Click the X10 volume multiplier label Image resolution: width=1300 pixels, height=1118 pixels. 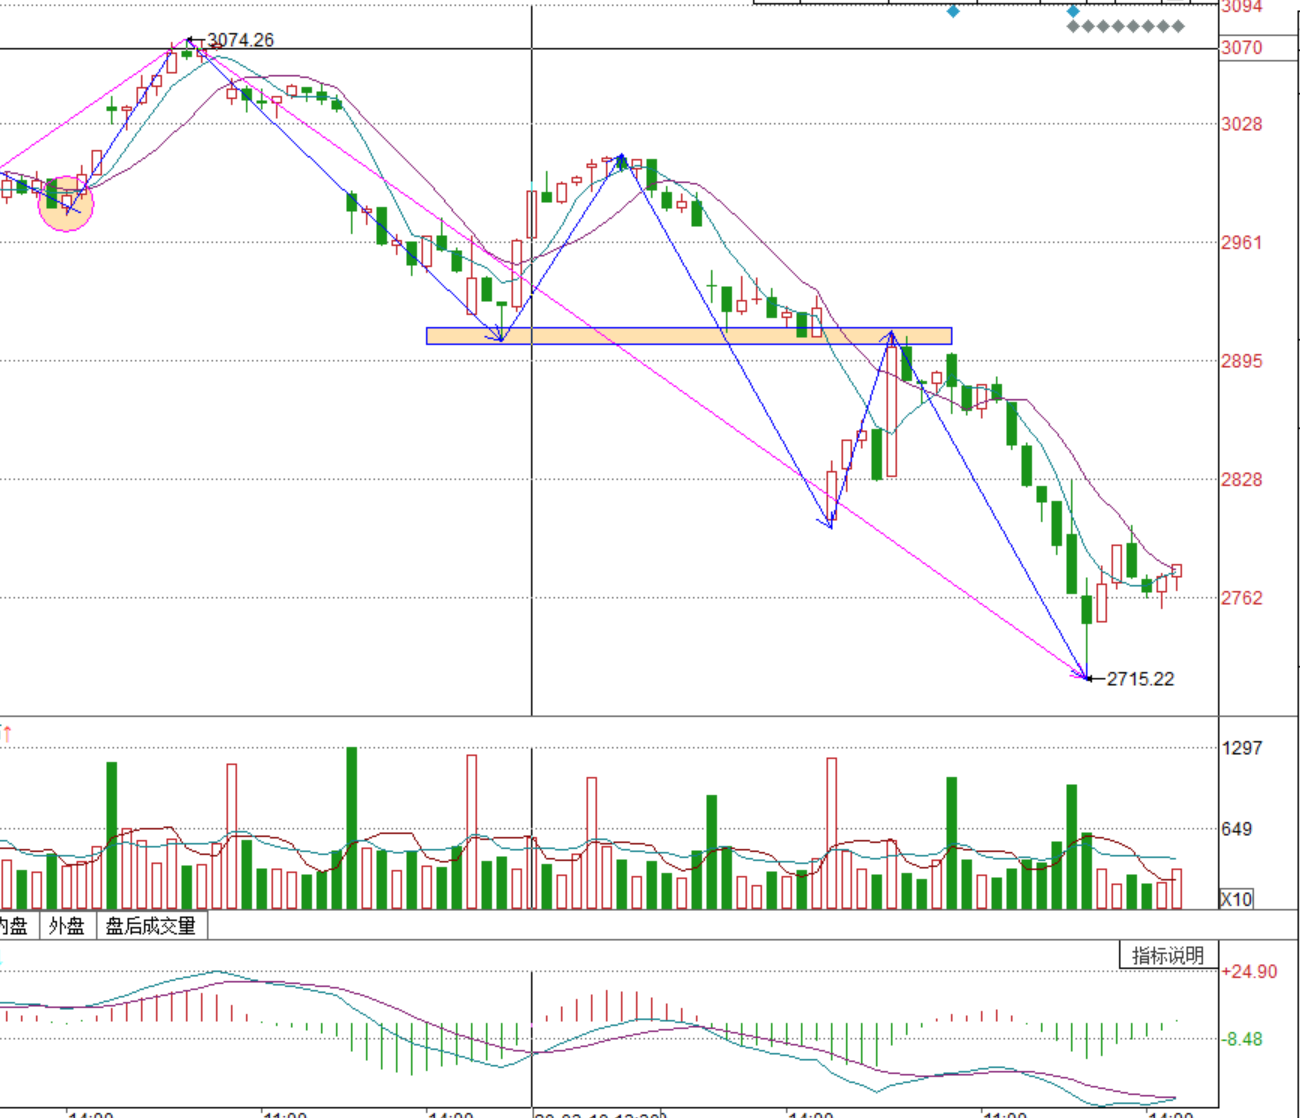[x=1236, y=899]
